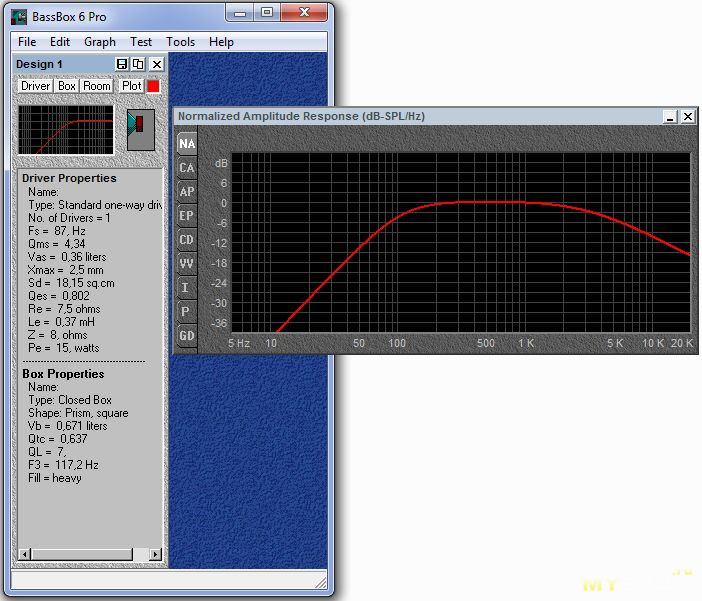Open the I impedance graph tab
The image size is (702, 601).
tap(187, 288)
